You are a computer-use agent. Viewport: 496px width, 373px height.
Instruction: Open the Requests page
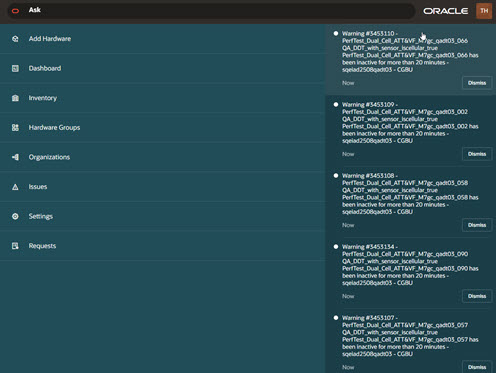[x=162, y=246]
